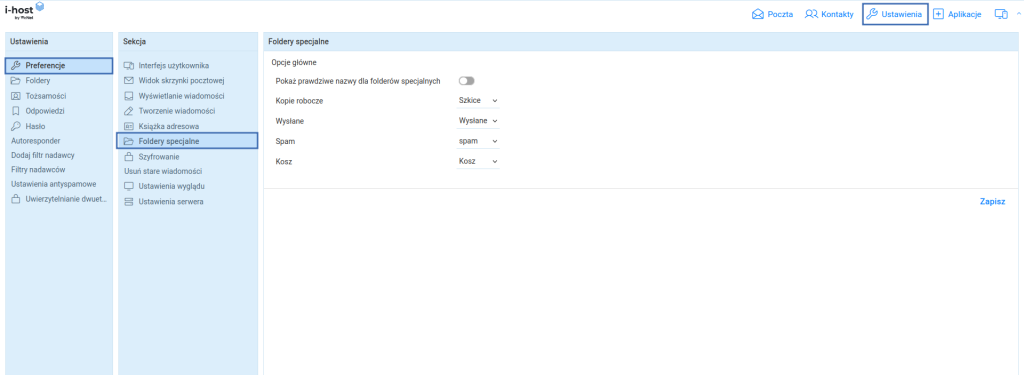Click the Hasło key icon
The height and width of the screenshot is (375, 1024).
click(16, 125)
